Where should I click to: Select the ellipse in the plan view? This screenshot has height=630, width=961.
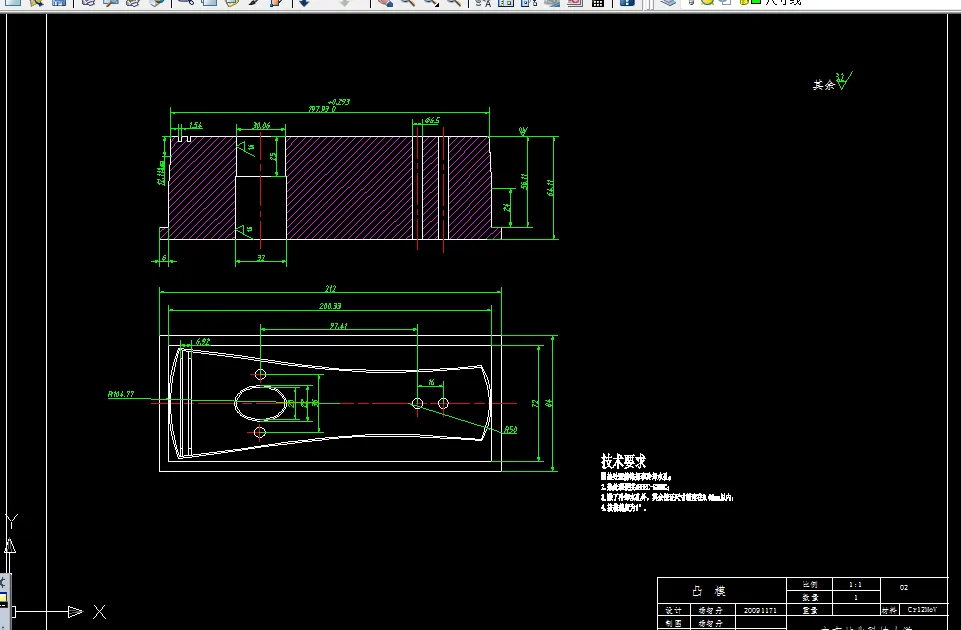(260, 403)
